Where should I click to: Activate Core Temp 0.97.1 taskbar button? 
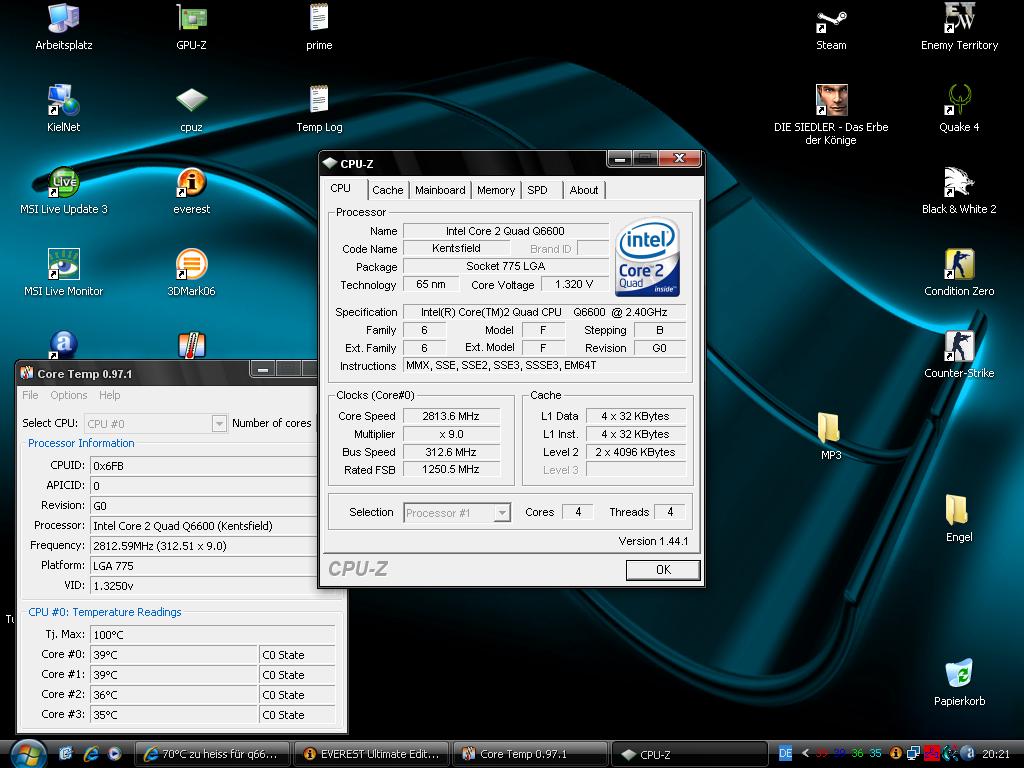(x=530, y=754)
